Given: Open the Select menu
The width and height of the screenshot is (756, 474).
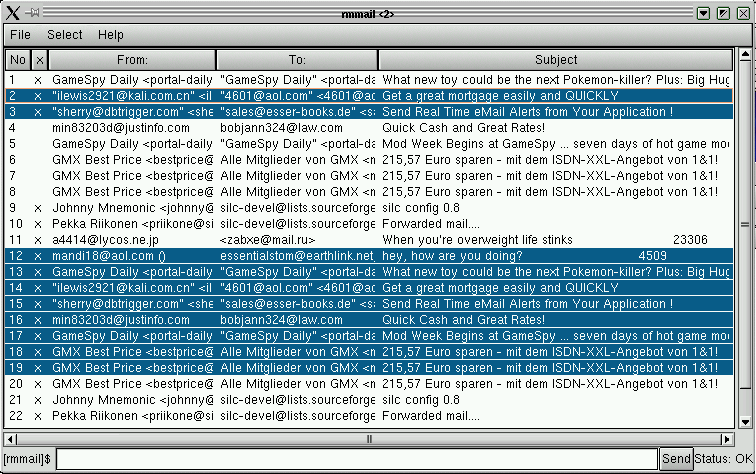Looking at the screenshot, I should point(65,35).
